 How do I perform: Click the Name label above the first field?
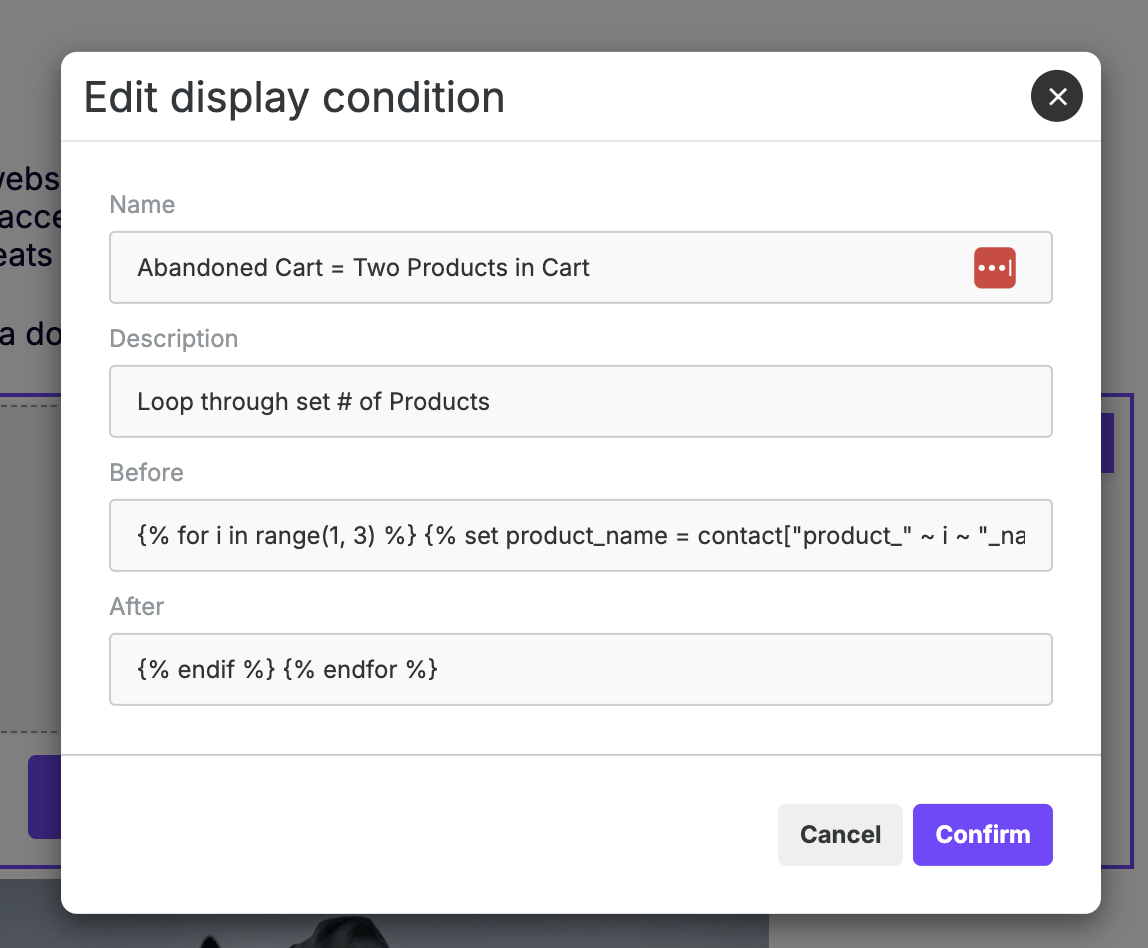(141, 204)
